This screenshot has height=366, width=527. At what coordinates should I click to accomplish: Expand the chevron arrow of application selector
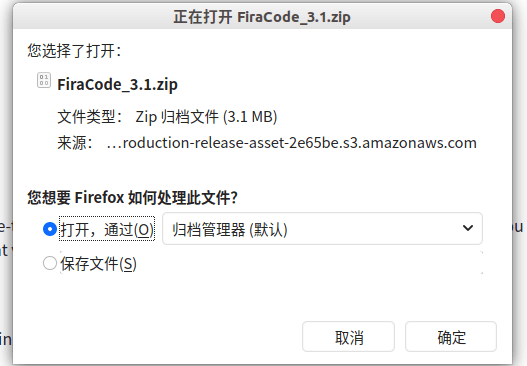[468, 229]
